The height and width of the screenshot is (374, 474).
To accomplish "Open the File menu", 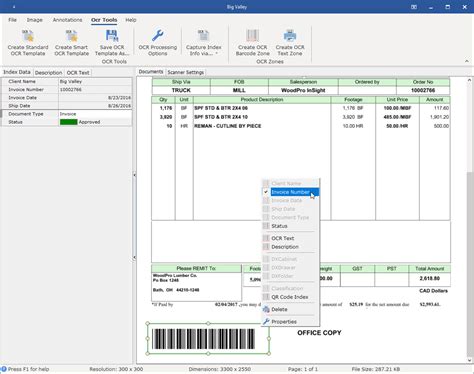I will pos(12,20).
